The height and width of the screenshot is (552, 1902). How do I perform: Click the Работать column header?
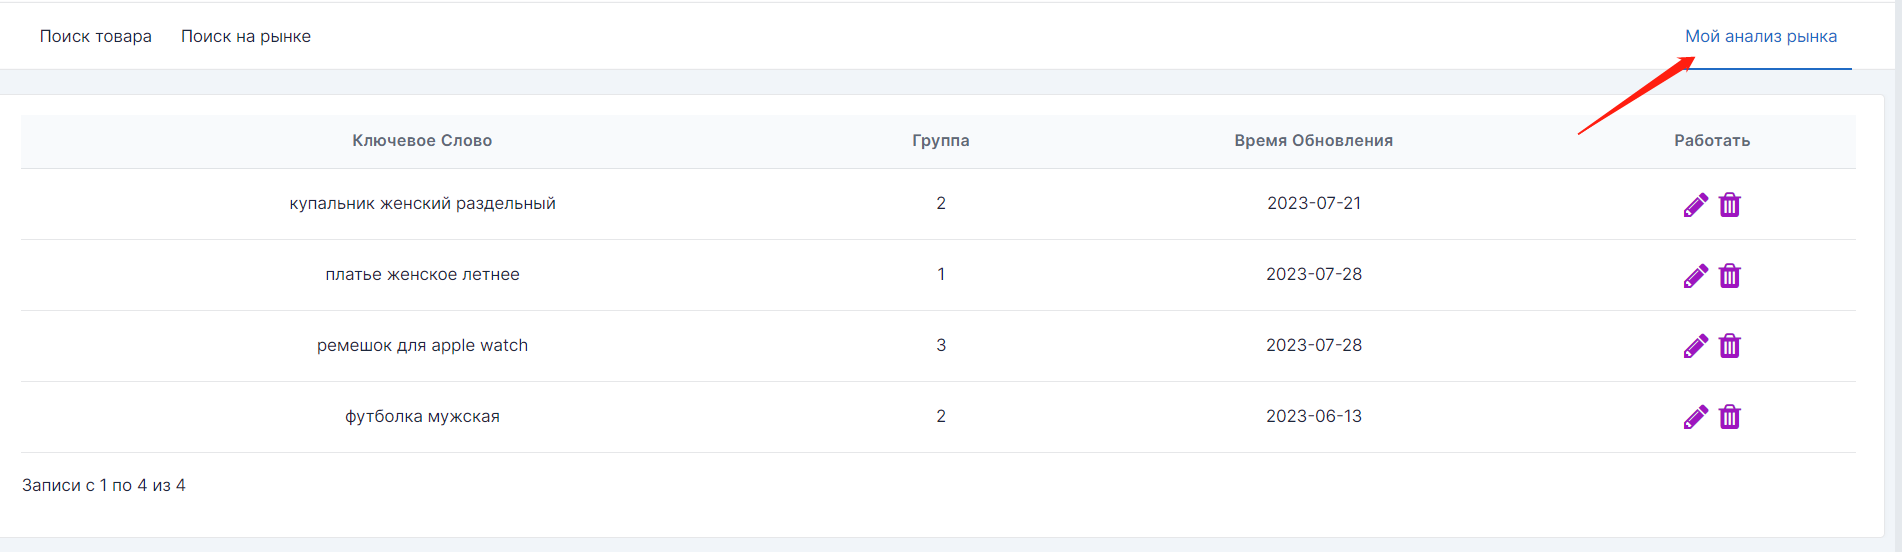point(1712,141)
